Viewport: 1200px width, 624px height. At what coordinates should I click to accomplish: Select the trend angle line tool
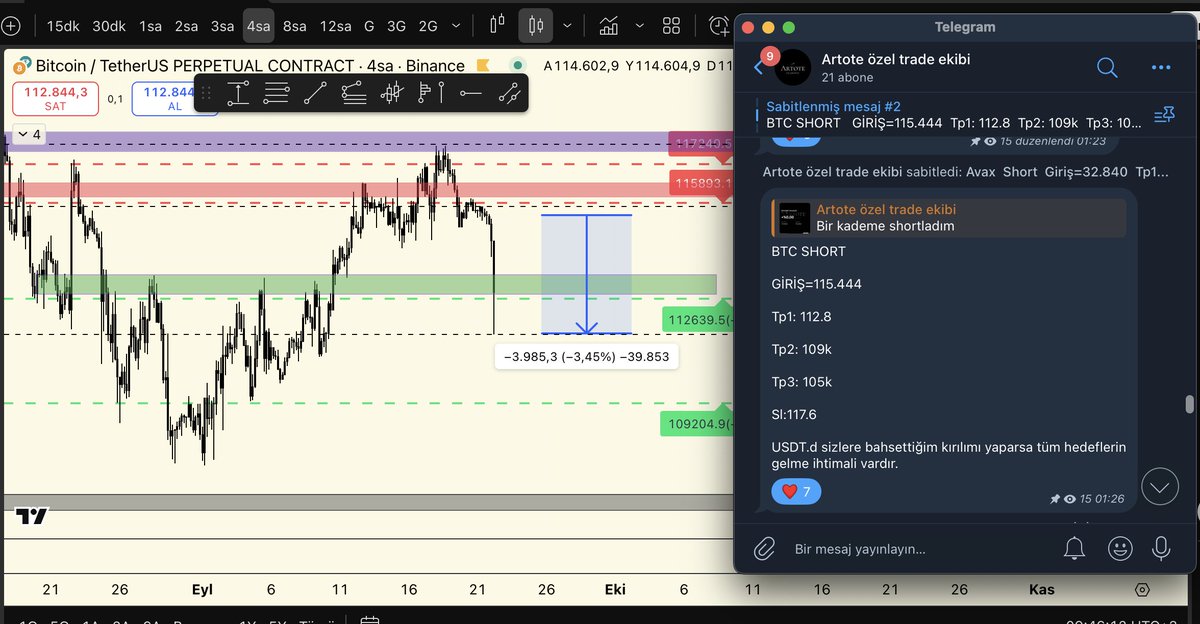coord(510,94)
